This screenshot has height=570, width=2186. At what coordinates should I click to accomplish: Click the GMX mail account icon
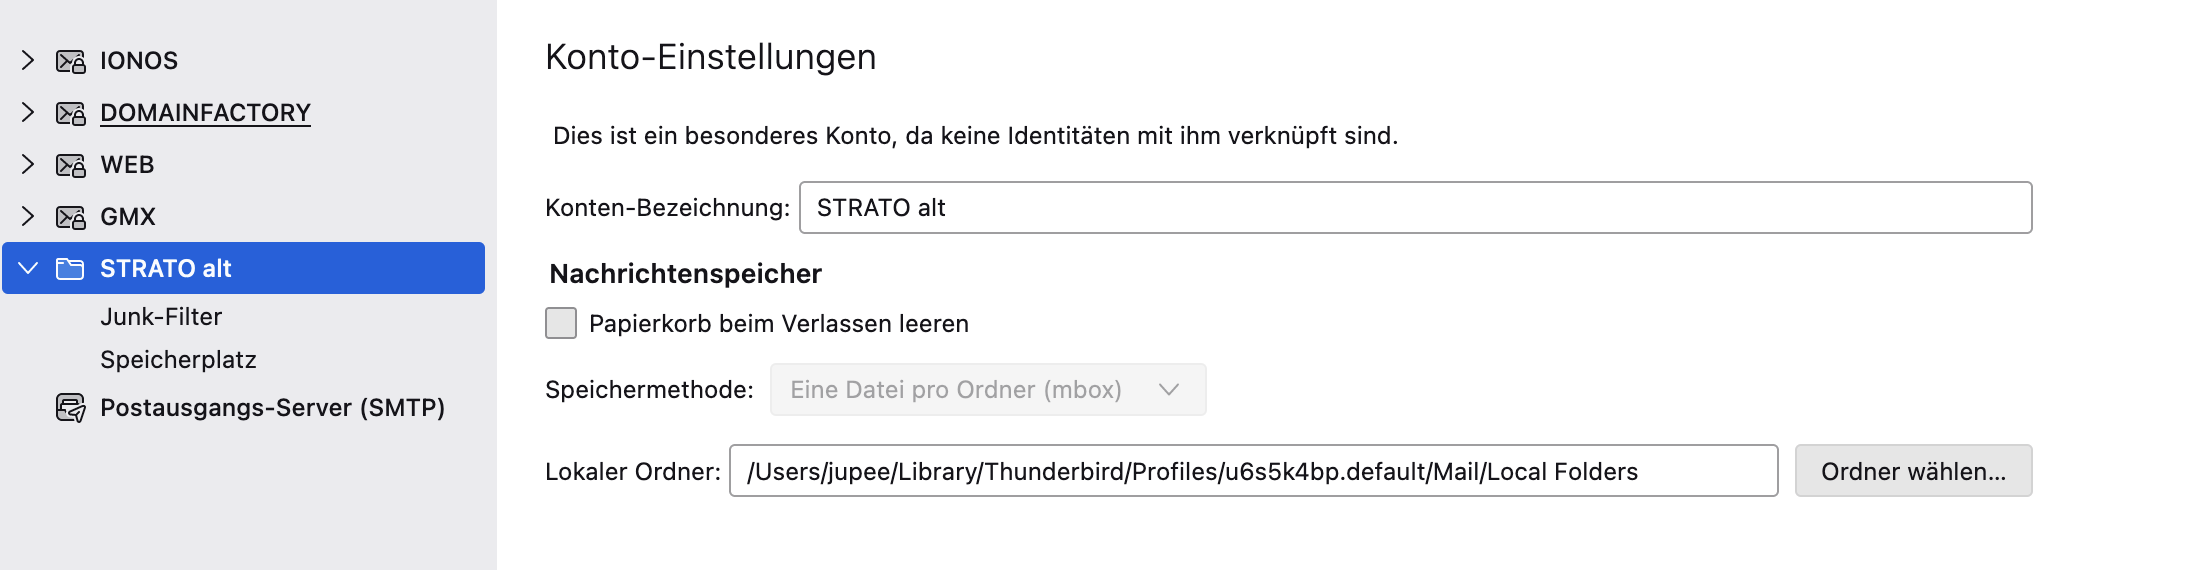coord(70,217)
